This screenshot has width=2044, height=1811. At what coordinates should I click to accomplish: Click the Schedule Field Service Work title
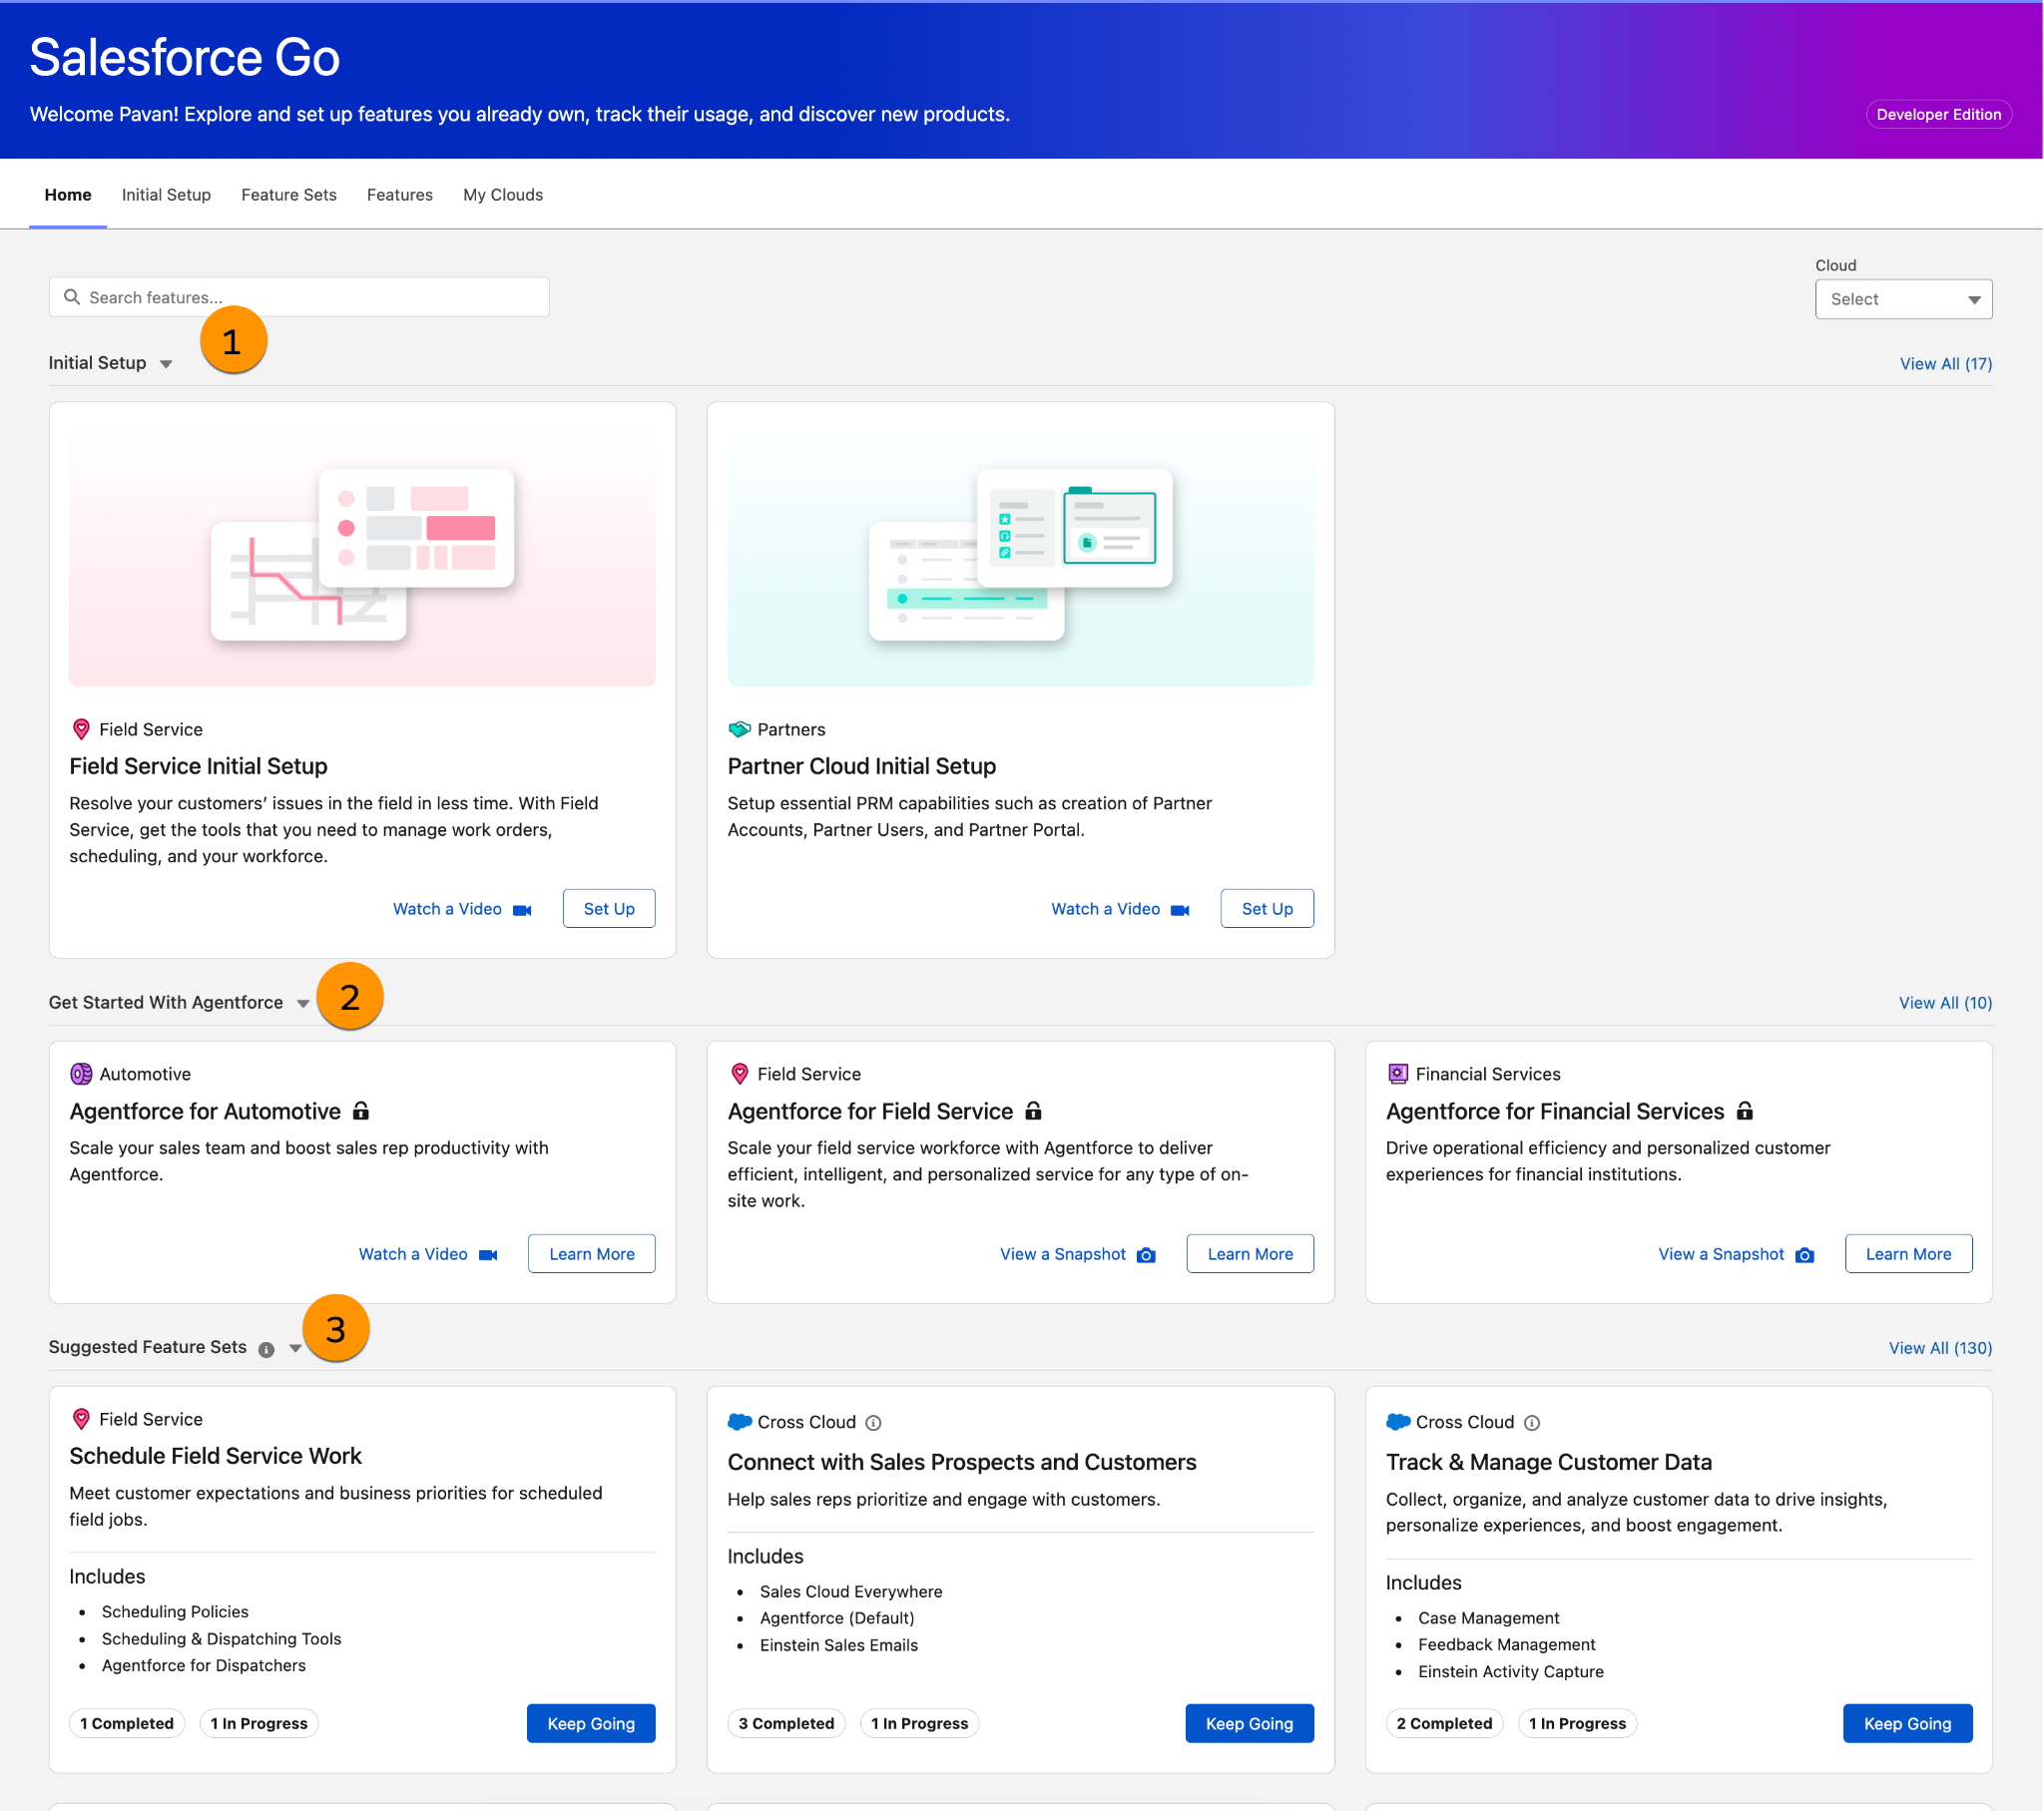pos(215,1456)
